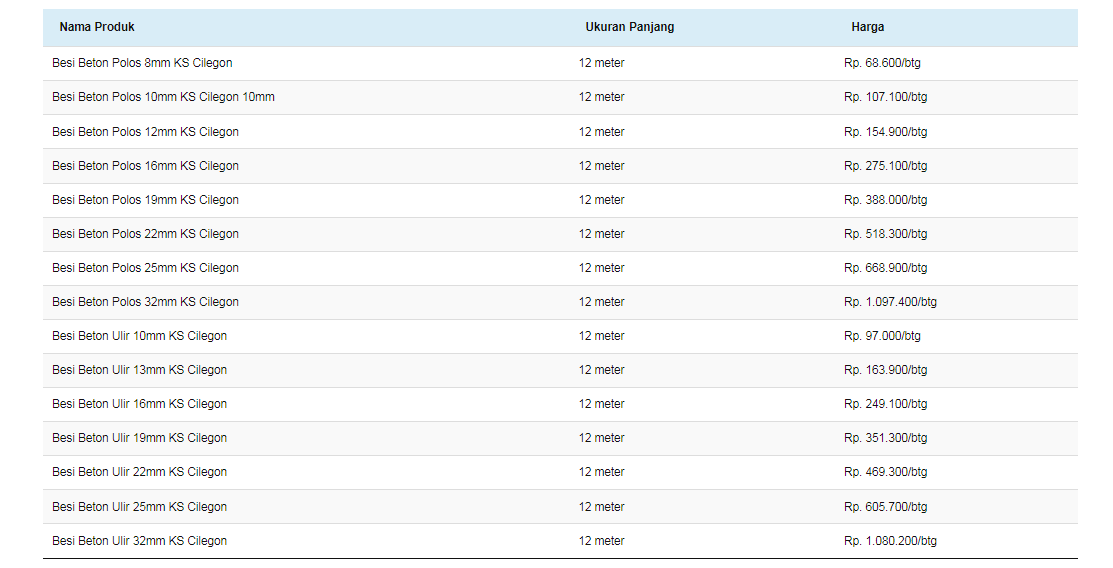This screenshot has height=568, width=1113.
Task: Click price Rp. 388.000/btg
Action: (886, 200)
